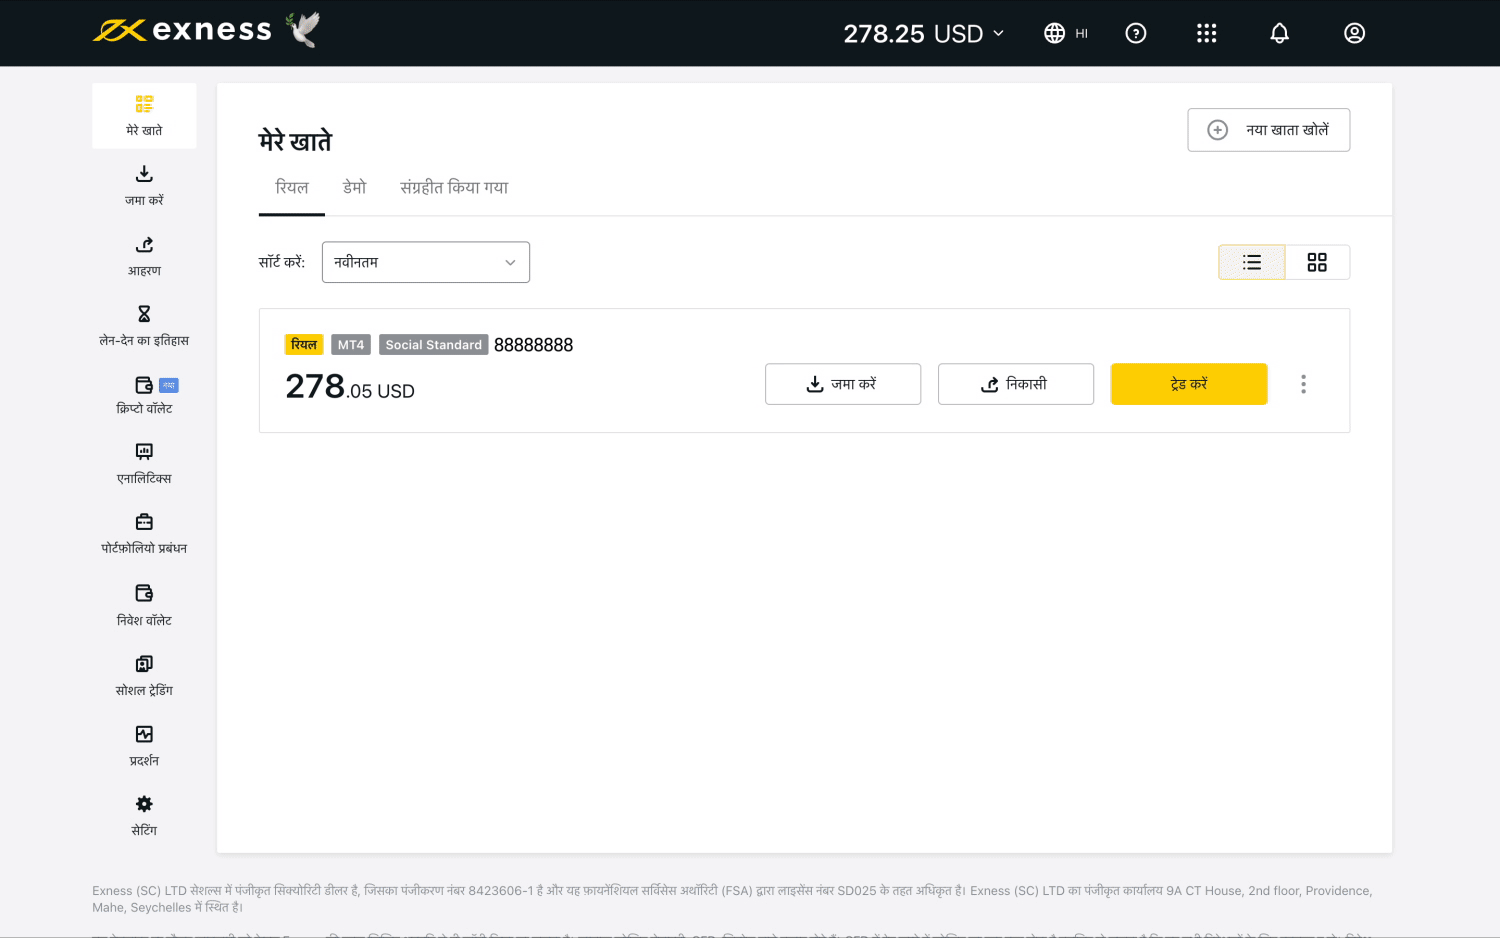Open आहरण withdrawal in the sidebar
Screen dimensions: 1500x938
click(x=144, y=256)
